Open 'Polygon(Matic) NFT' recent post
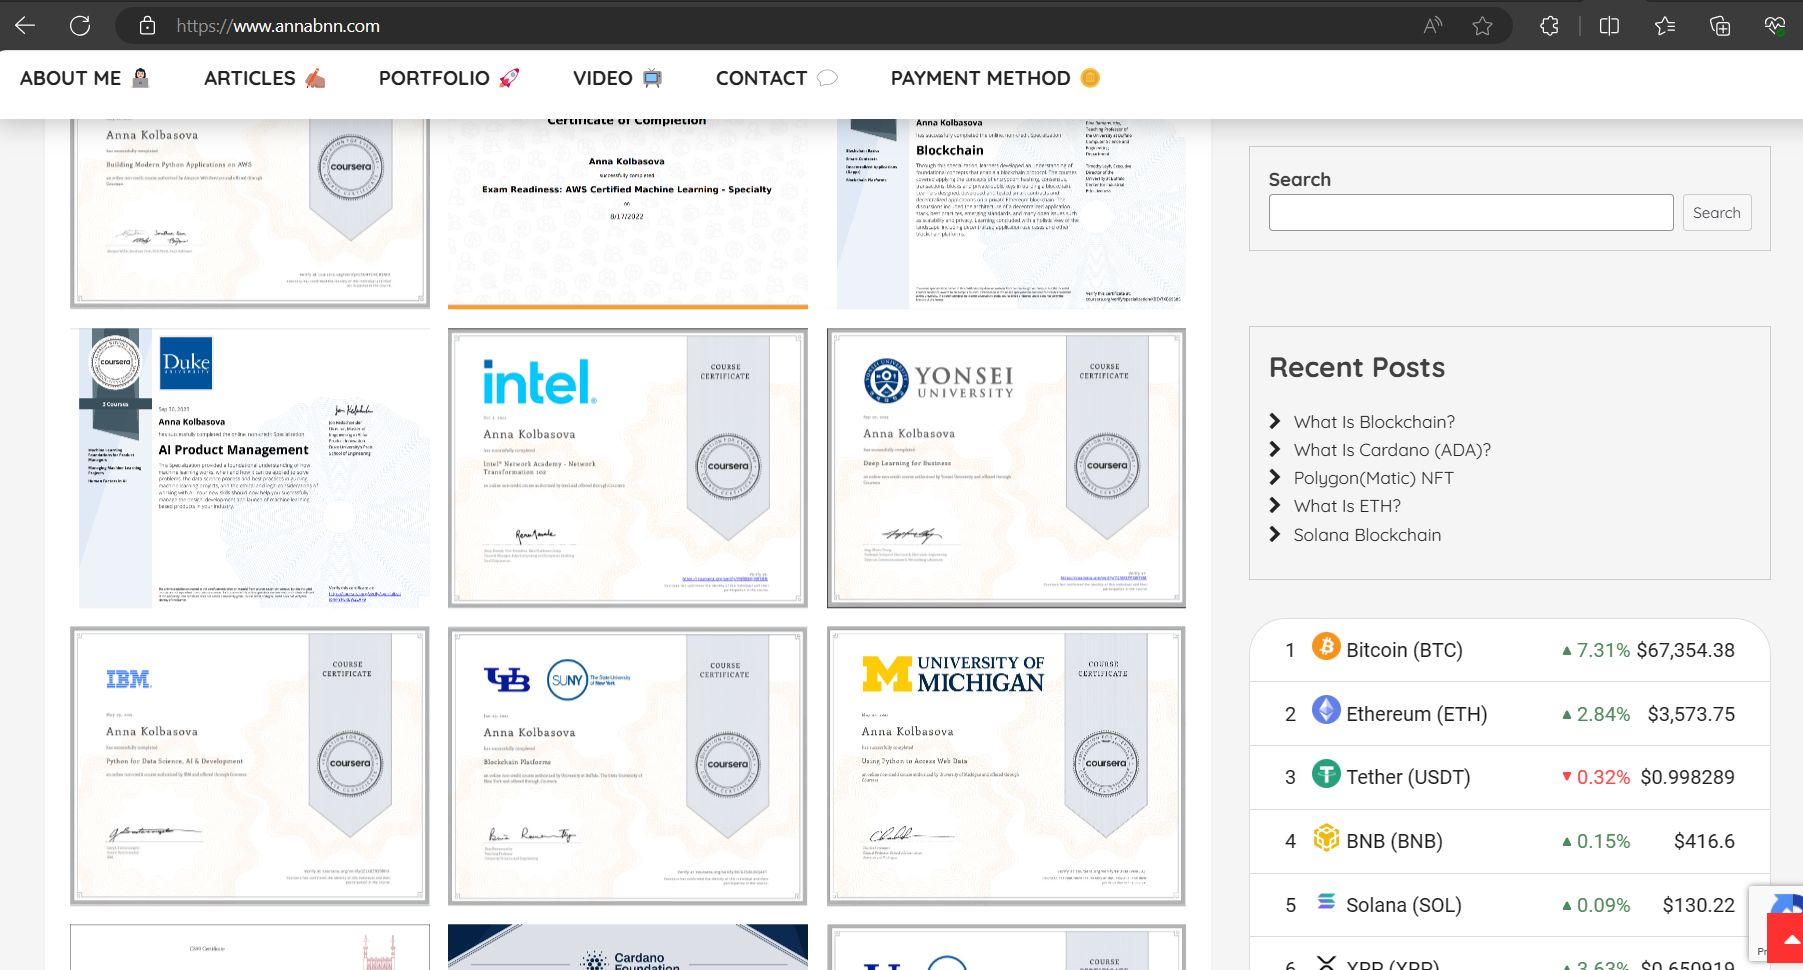 pos(1373,478)
